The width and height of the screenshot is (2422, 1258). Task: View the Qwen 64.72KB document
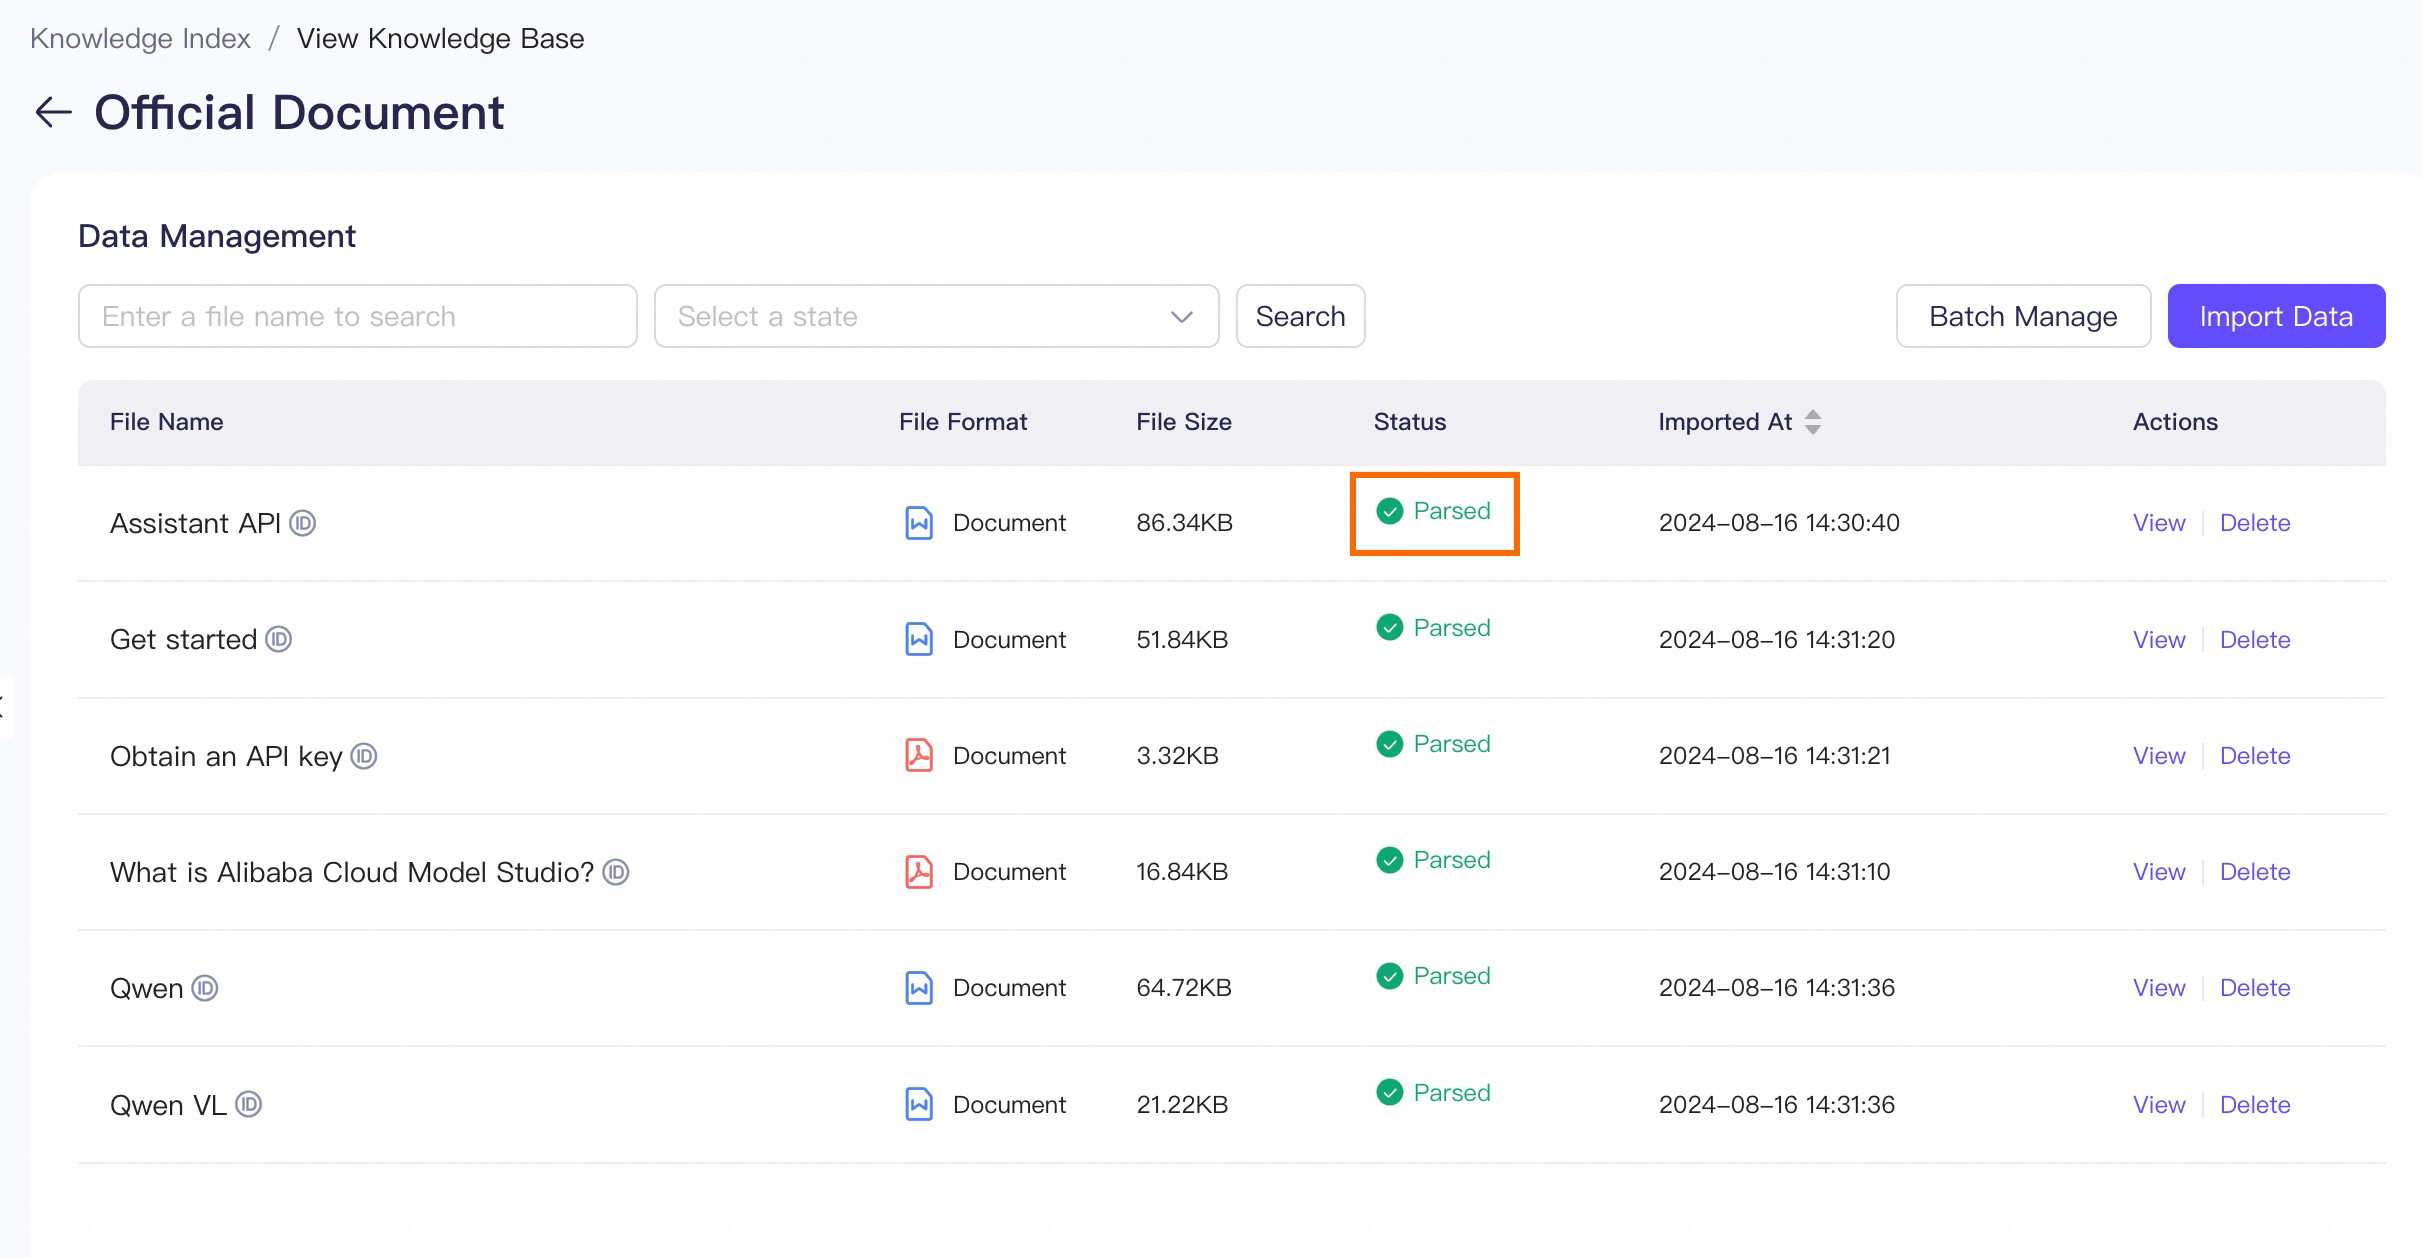click(2159, 988)
